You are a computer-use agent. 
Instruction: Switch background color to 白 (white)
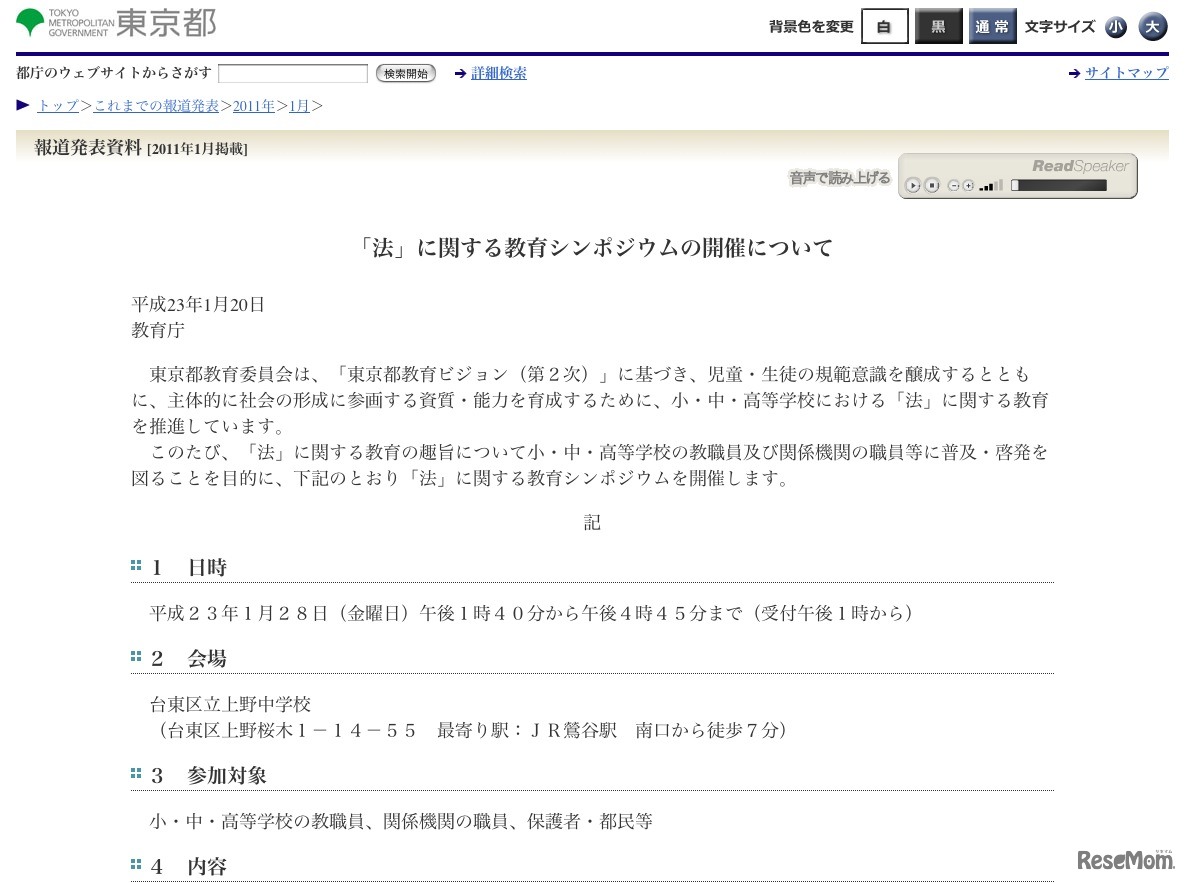(x=884, y=27)
